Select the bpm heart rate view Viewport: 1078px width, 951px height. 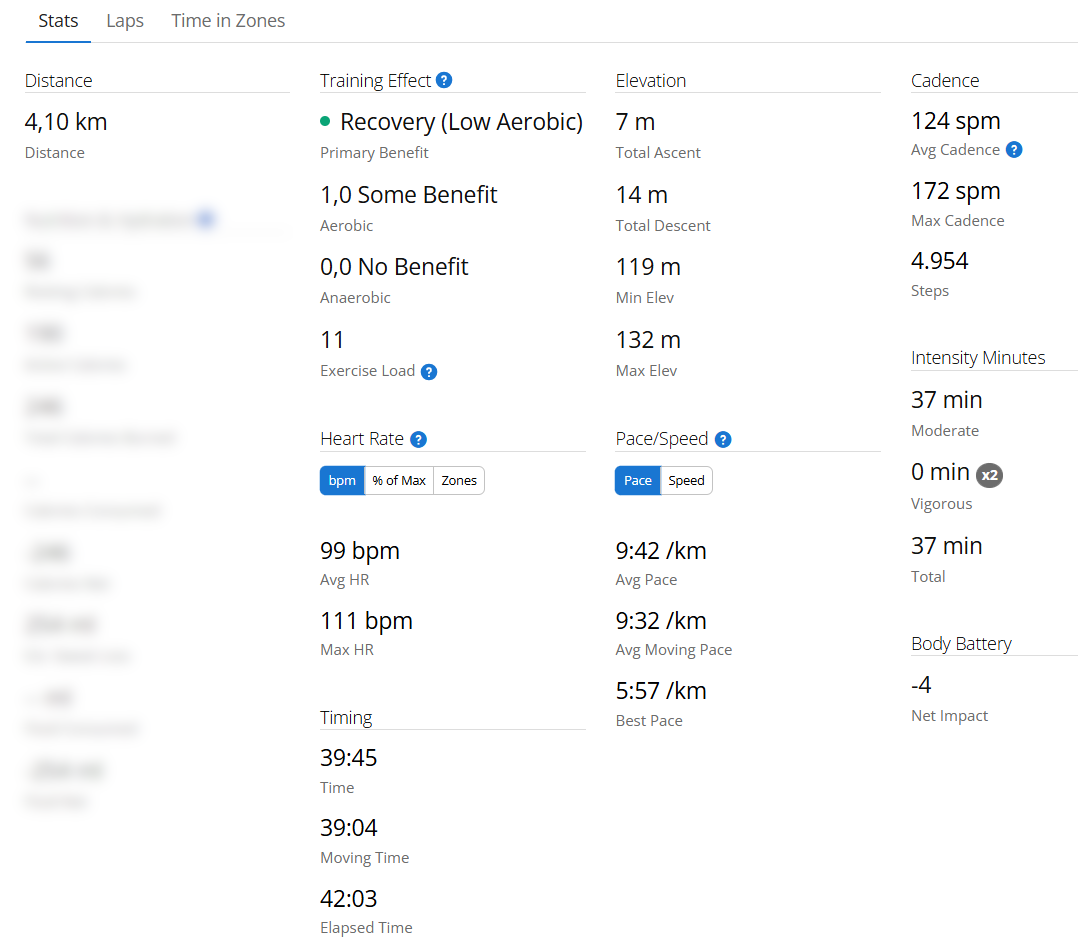pyautogui.click(x=342, y=481)
